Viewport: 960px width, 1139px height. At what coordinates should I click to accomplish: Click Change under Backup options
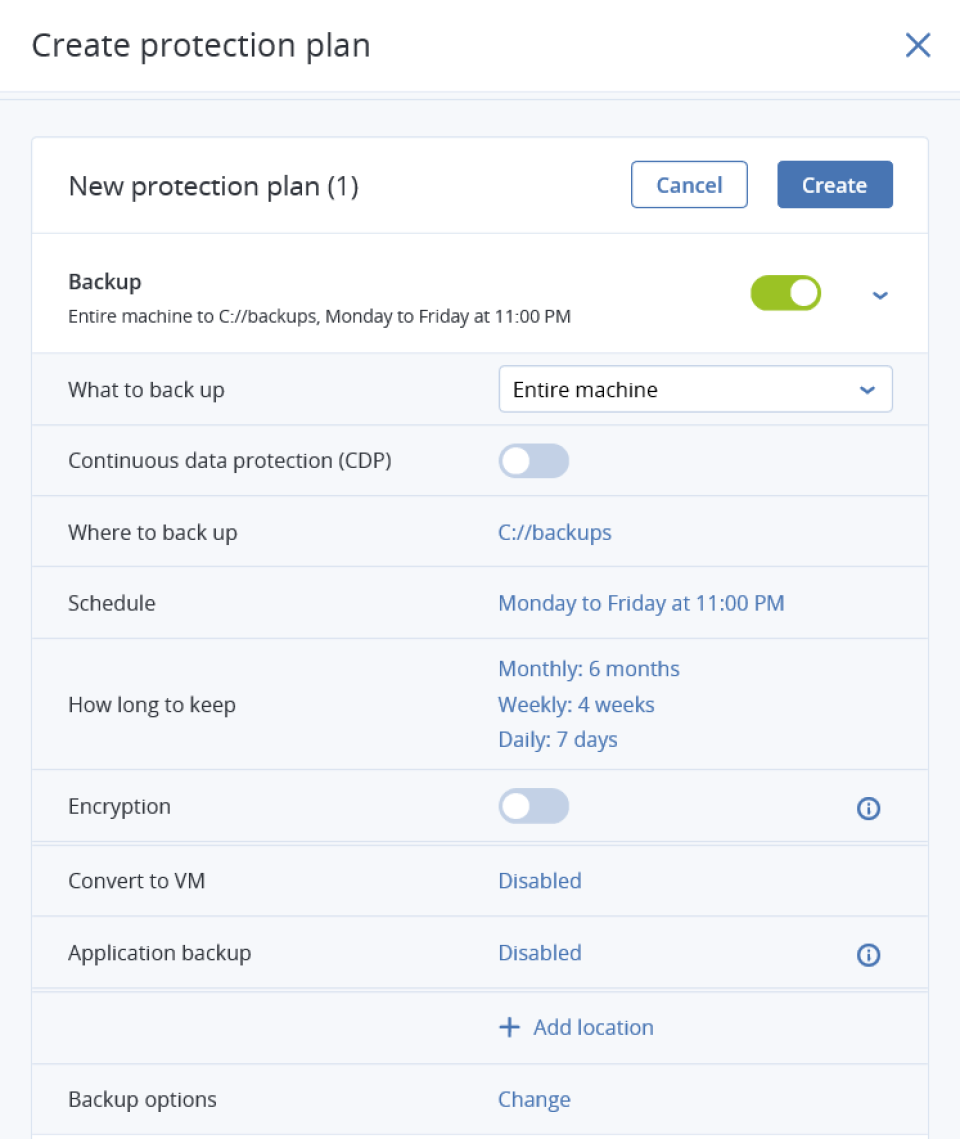click(534, 1099)
